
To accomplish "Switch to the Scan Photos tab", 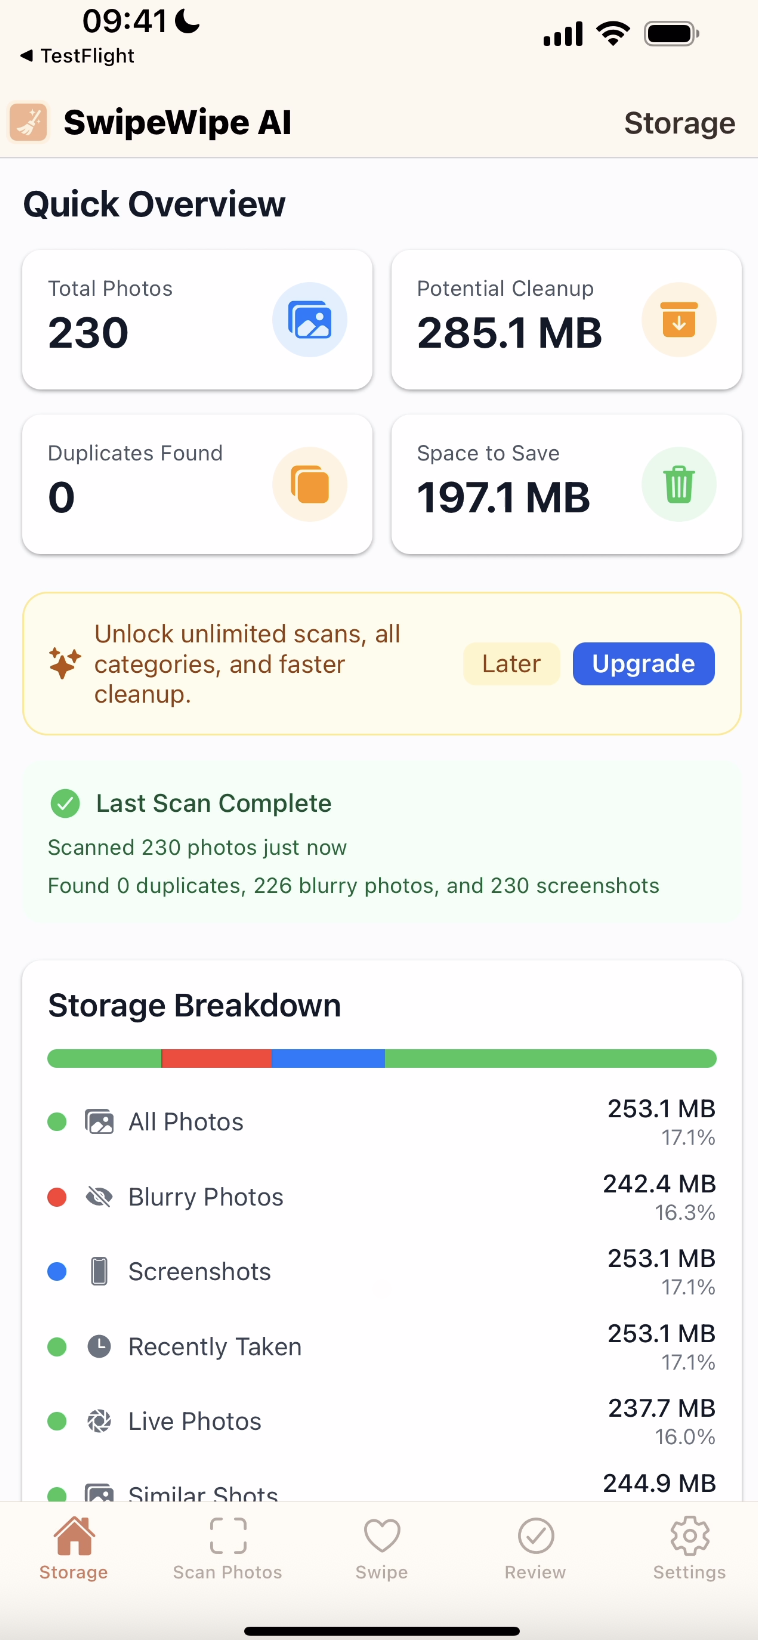I will [x=228, y=1548].
